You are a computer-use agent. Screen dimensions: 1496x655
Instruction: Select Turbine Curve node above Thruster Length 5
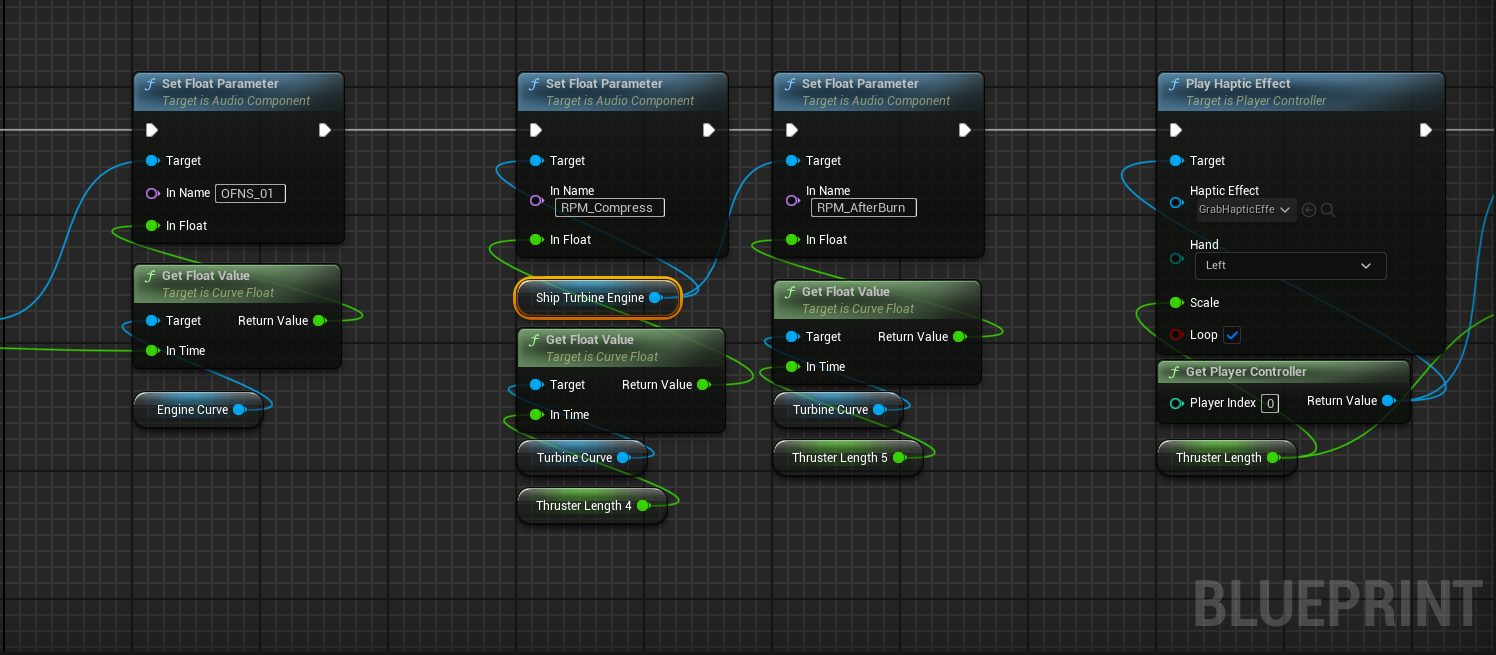coord(838,410)
